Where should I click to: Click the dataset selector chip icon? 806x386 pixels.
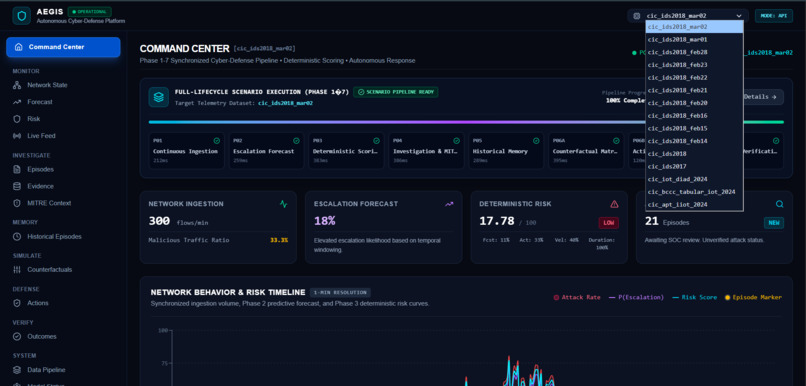coord(636,16)
